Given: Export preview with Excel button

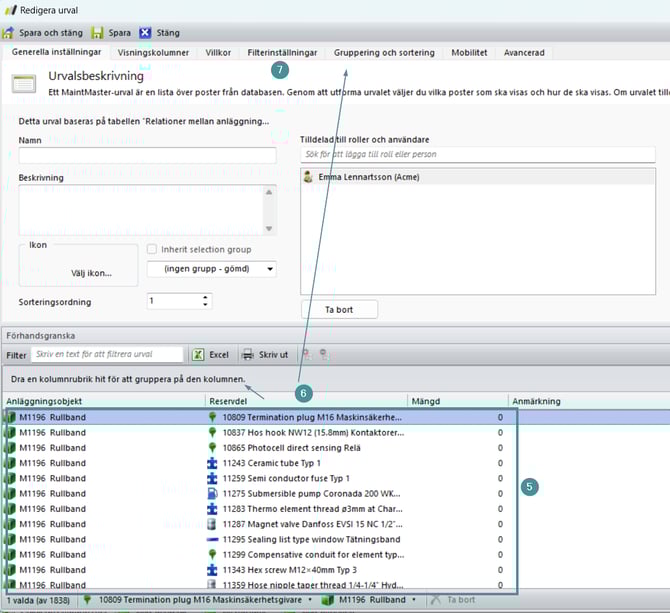Looking at the screenshot, I should (211, 355).
